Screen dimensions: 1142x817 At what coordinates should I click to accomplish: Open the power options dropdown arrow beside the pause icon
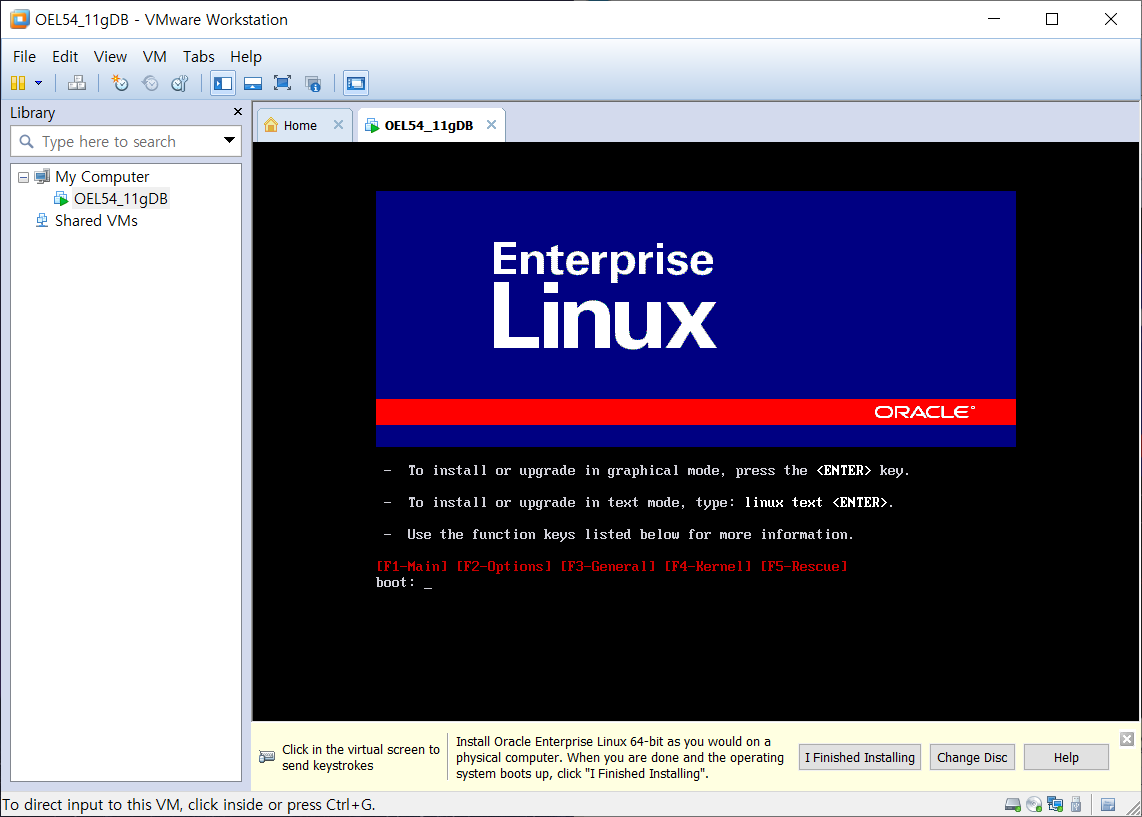click(x=39, y=84)
